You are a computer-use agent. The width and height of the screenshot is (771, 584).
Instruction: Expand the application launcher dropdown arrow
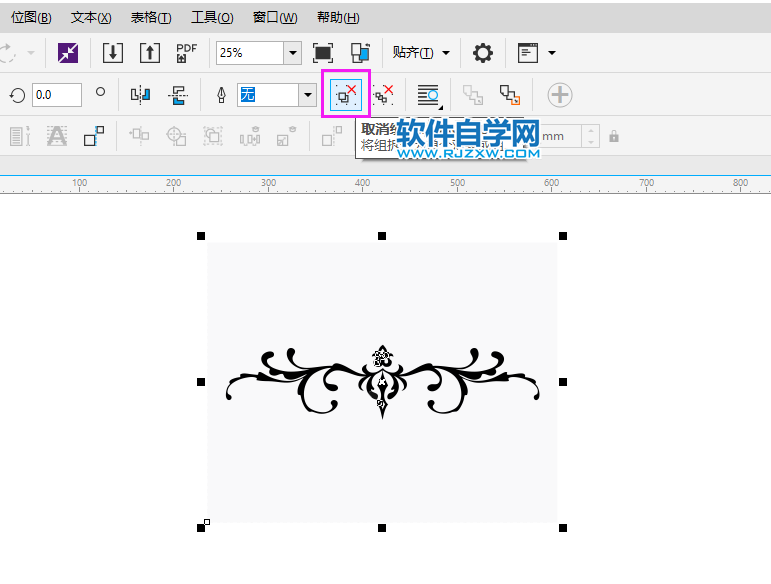(552, 53)
